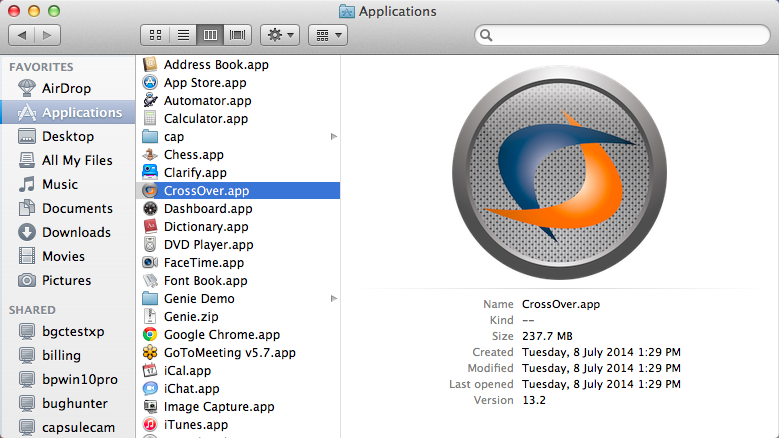Select Clarify.app icon
This screenshot has height=438, width=779.
[x=150, y=172]
